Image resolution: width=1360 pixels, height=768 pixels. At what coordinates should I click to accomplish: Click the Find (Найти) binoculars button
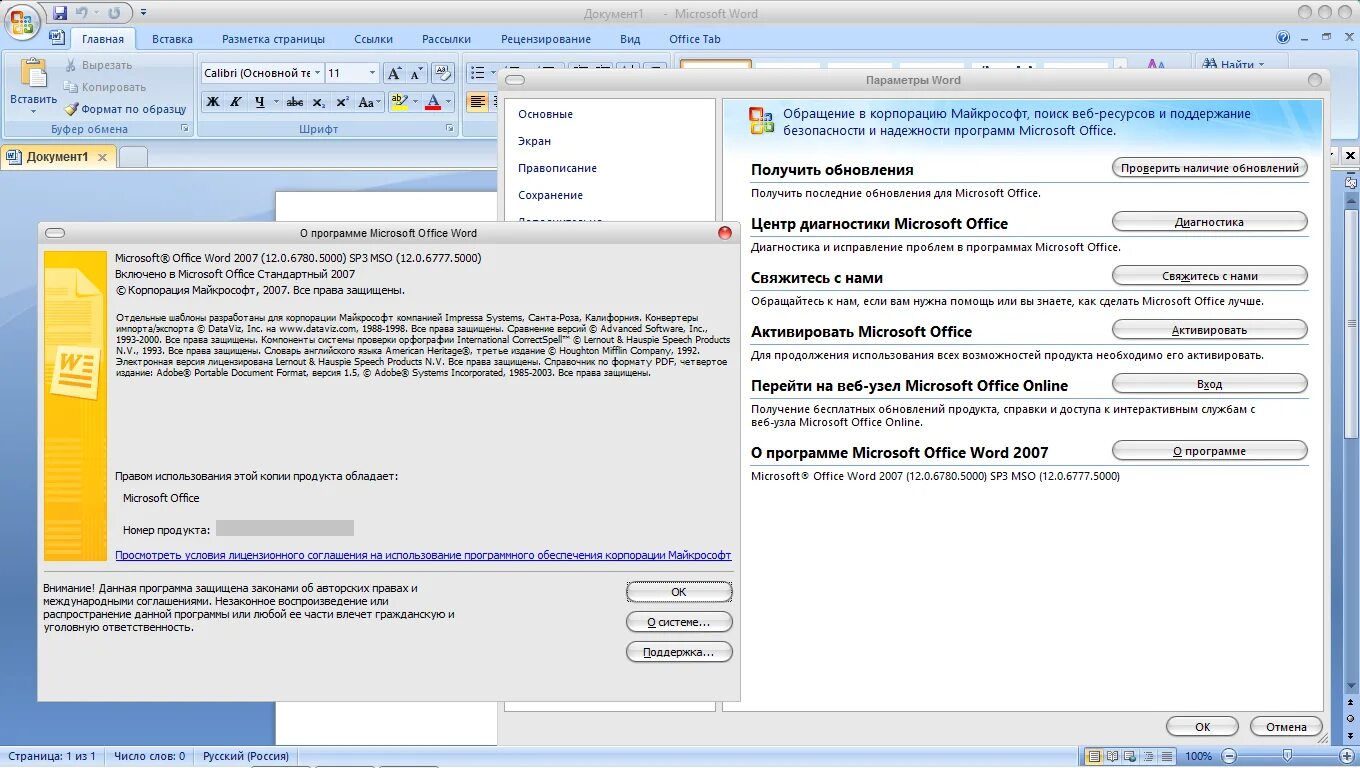[1234, 64]
